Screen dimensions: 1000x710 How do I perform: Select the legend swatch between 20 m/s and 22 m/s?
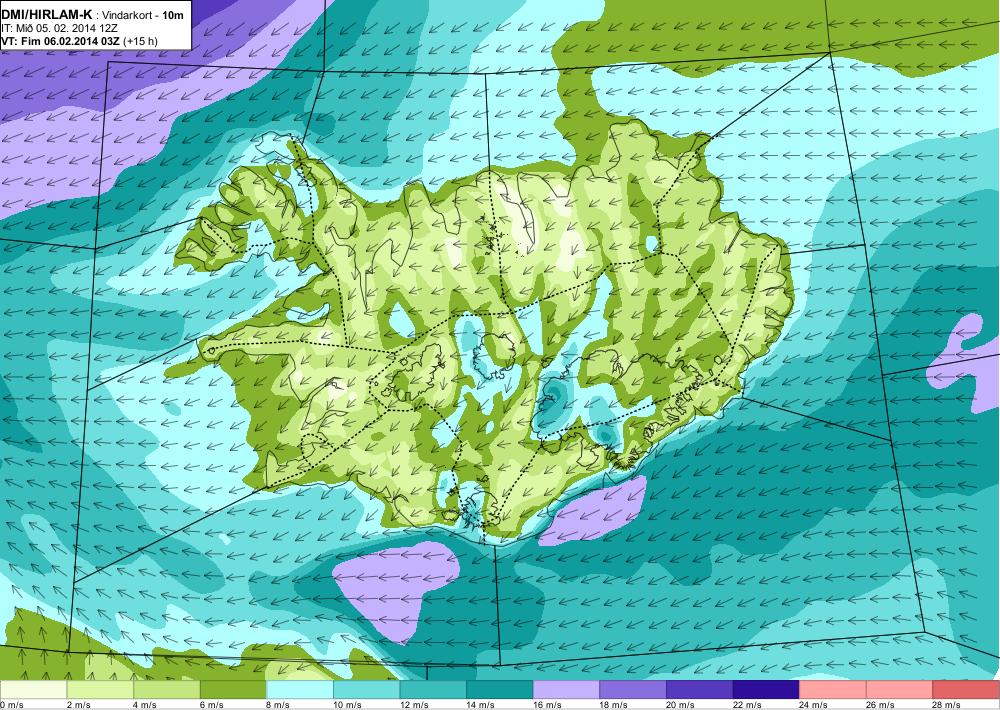pyautogui.click(x=700, y=690)
